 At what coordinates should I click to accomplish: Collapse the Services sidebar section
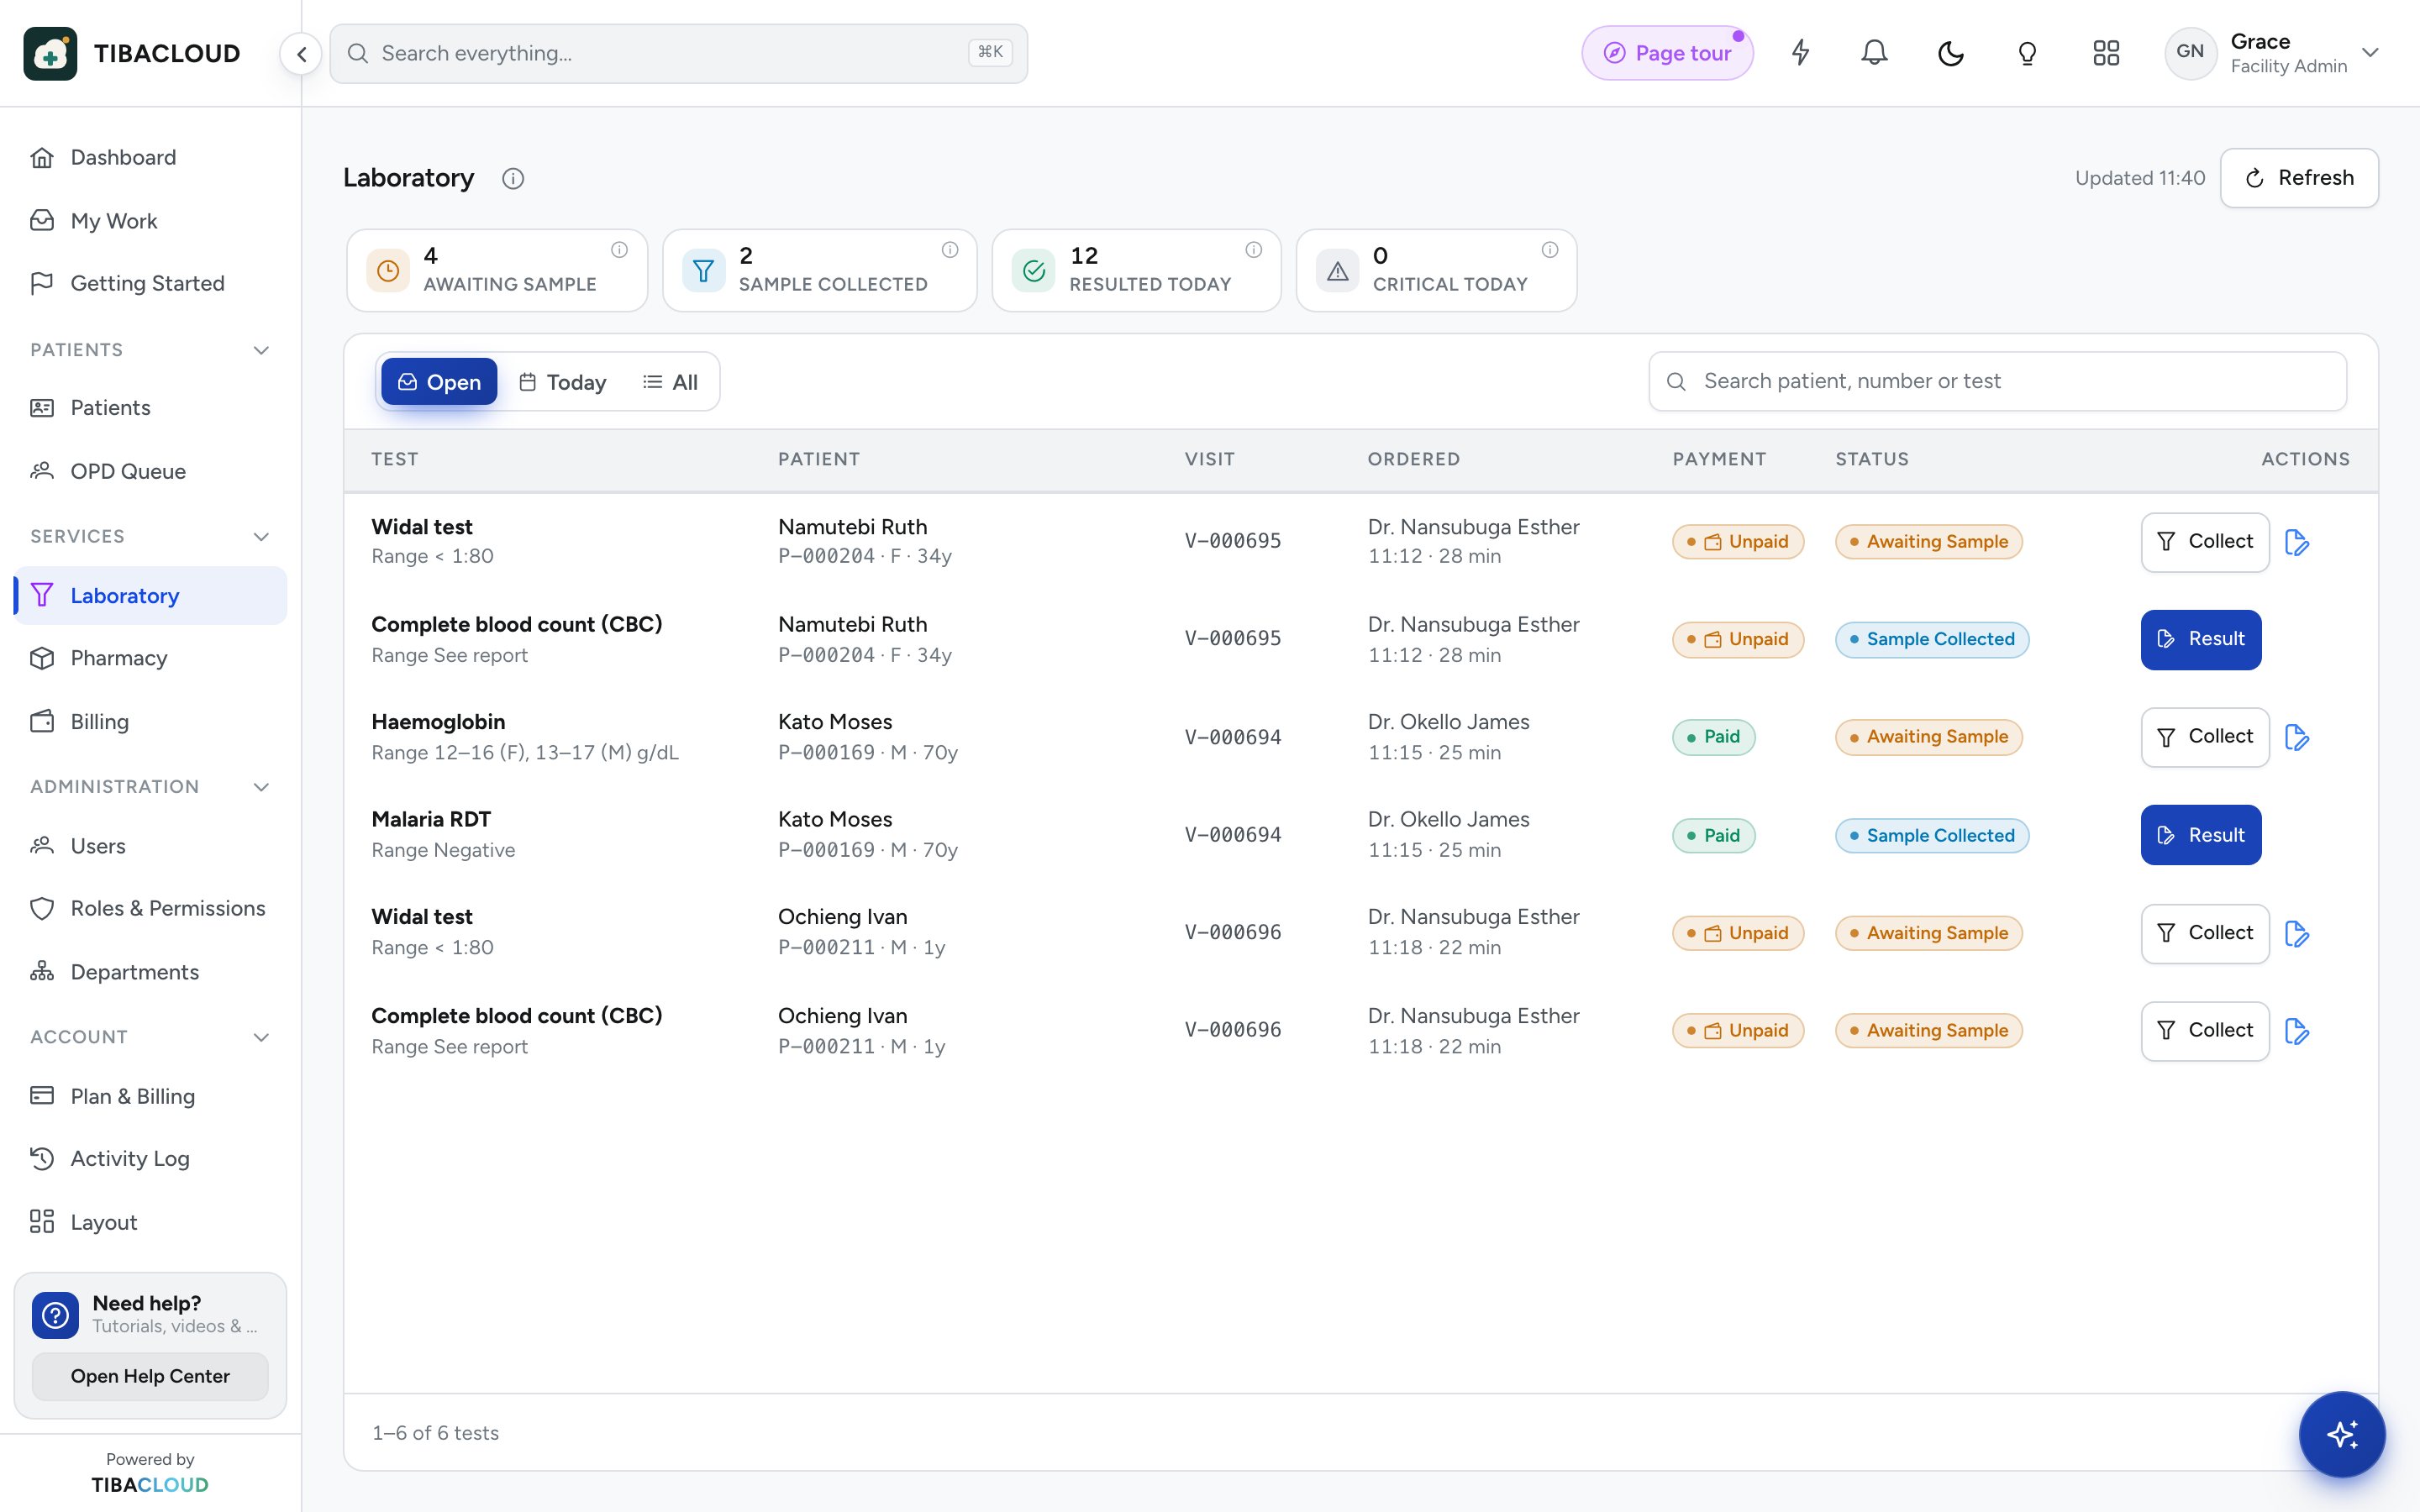(x=261, y=537)
